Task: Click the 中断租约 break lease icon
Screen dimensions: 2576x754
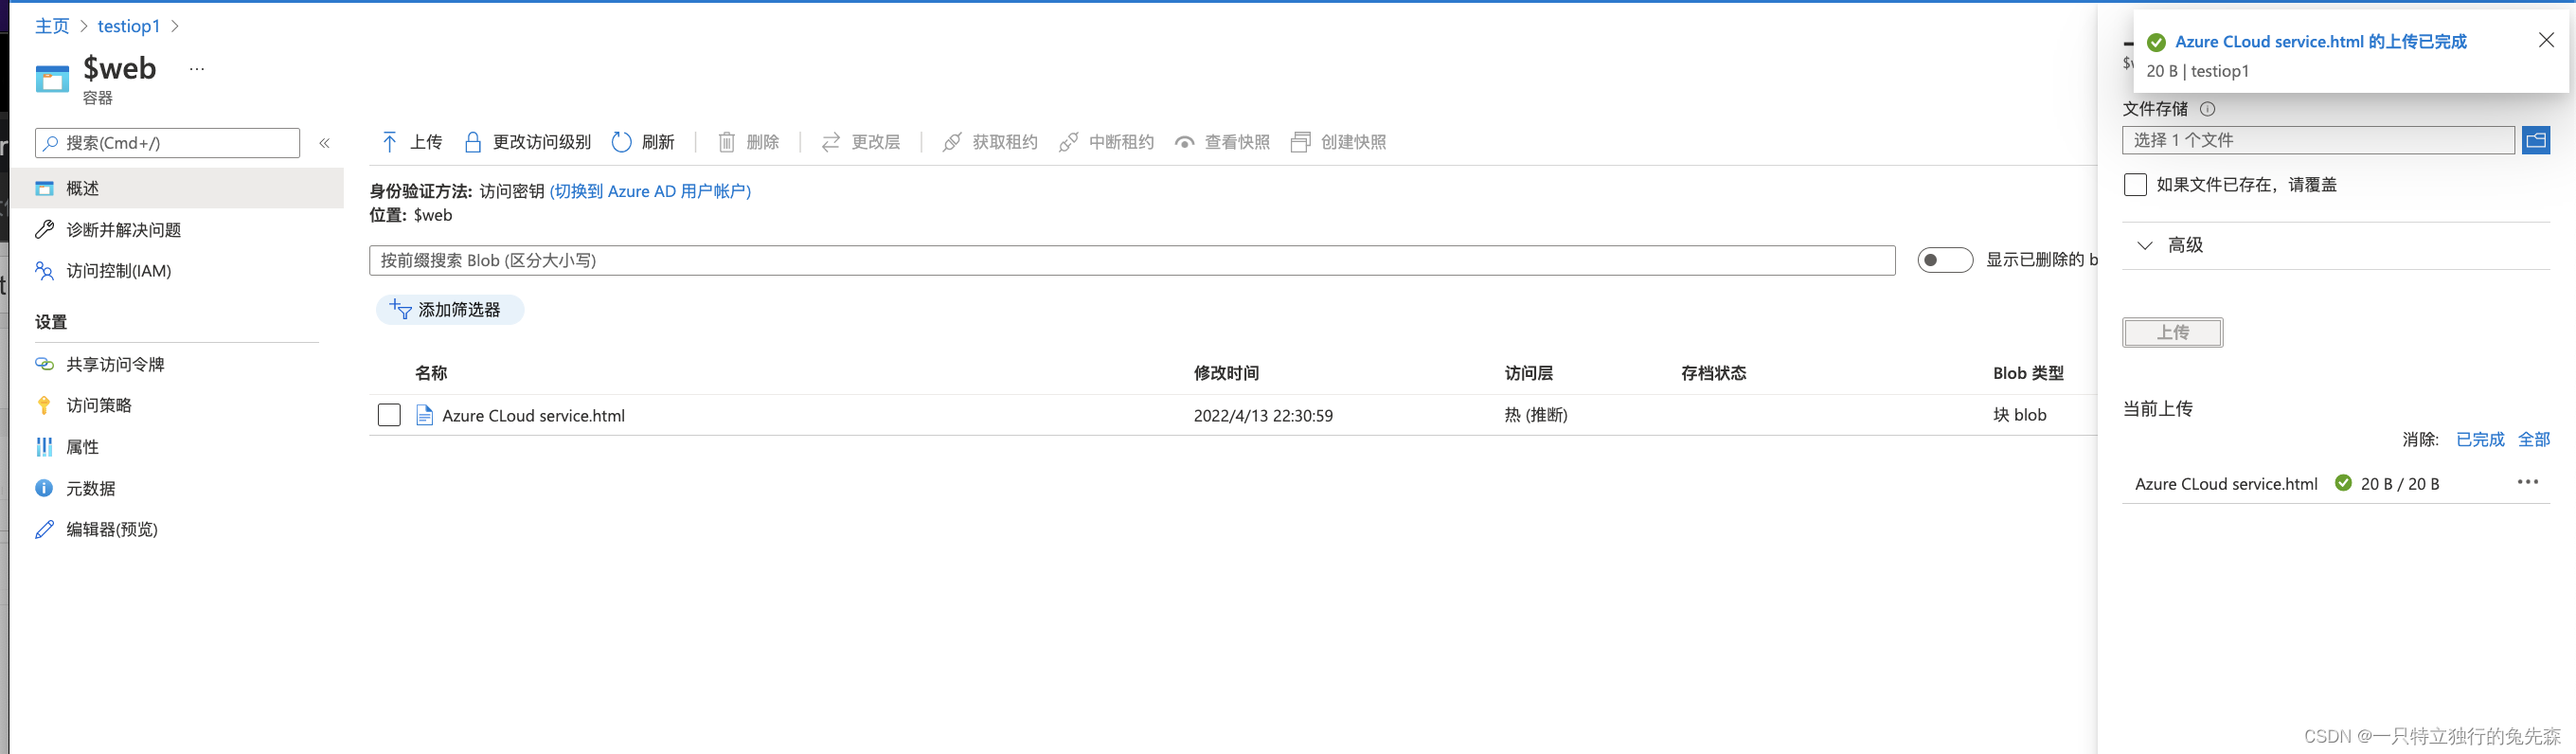Action: [1068, 142]
